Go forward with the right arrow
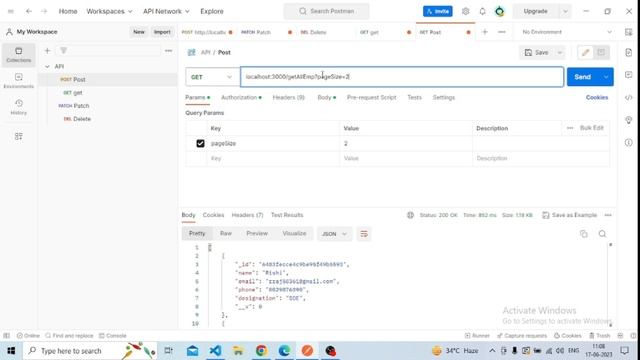This screenshot has width=640, height=360. tap(44, 11)
